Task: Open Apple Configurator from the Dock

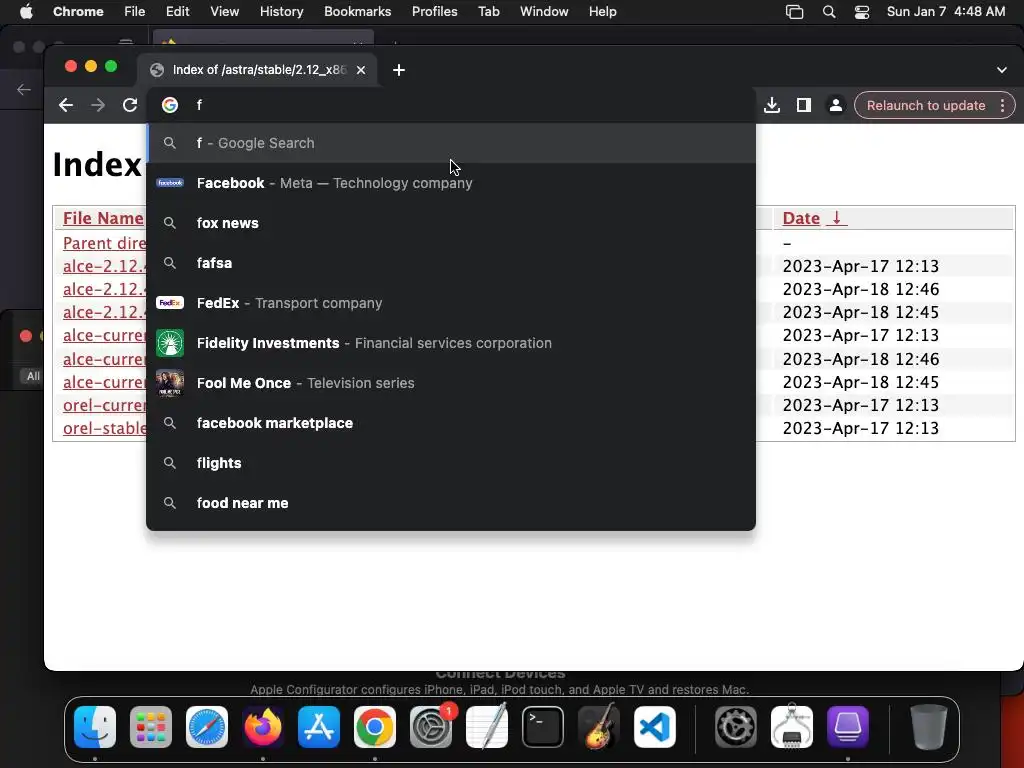Action: 848,727
